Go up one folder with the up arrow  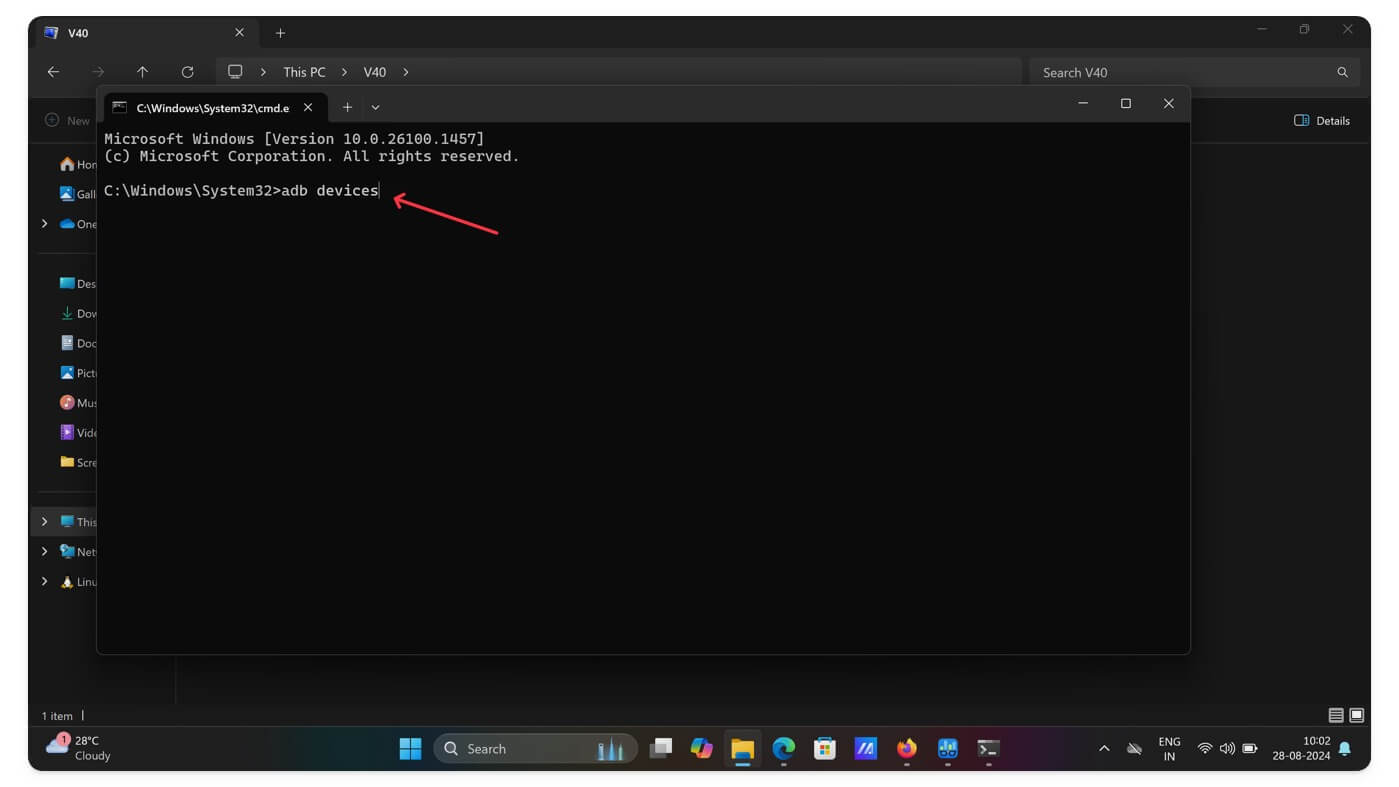(142, 72)
